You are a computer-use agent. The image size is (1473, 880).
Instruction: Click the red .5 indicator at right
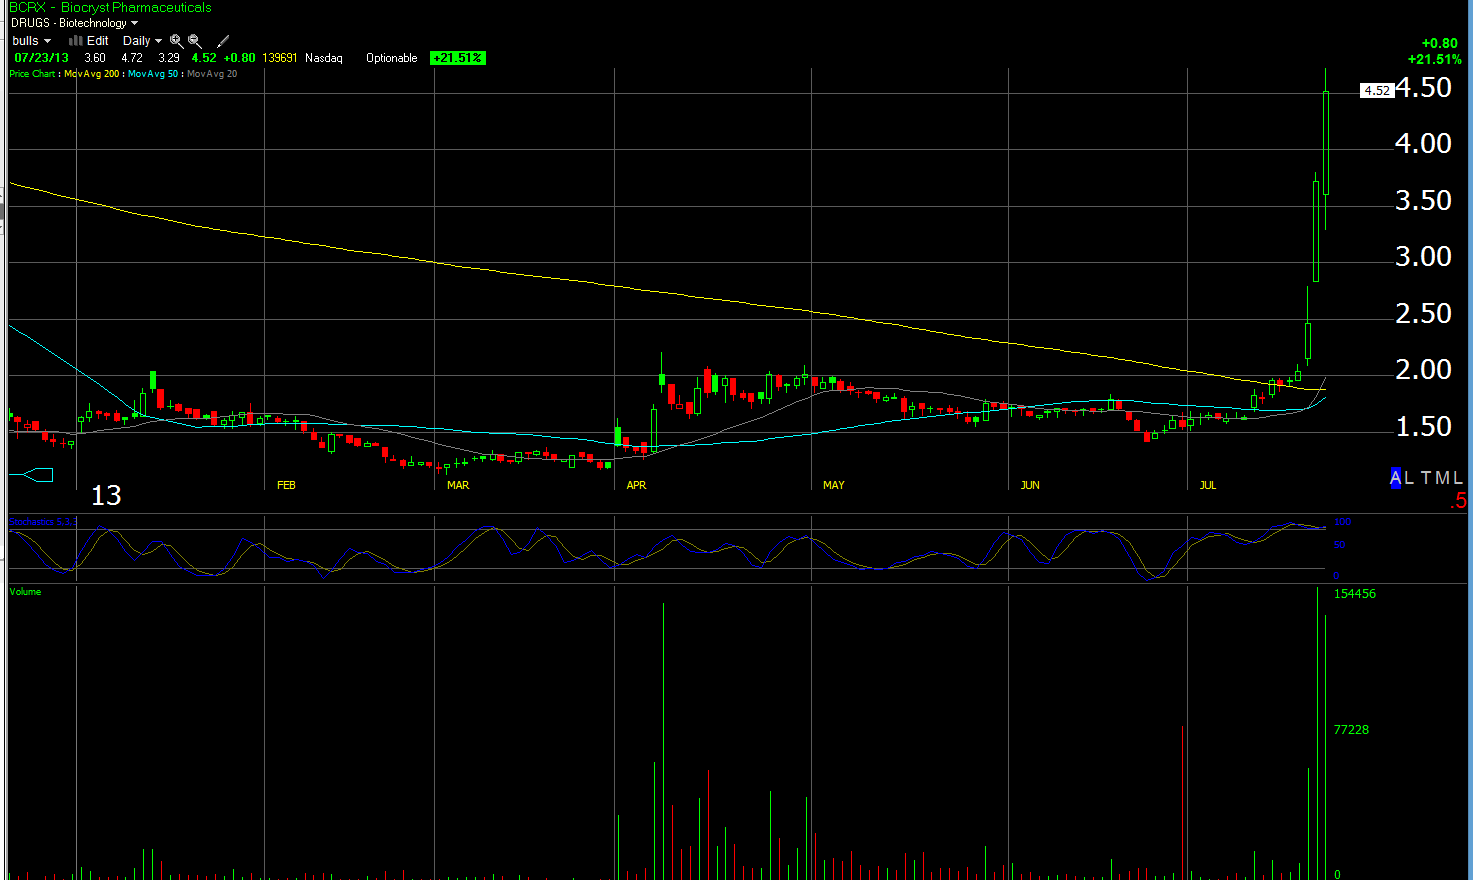coord(1459,501)
